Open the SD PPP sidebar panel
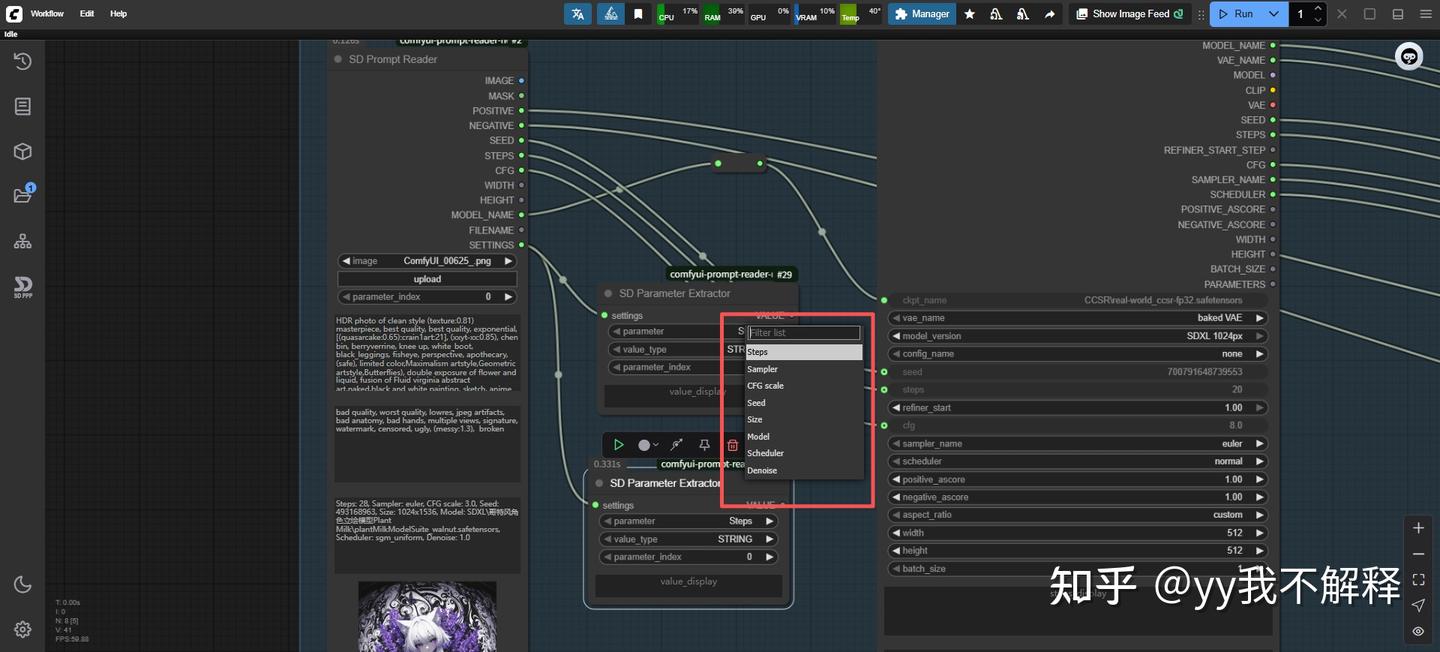 (22, 287)
